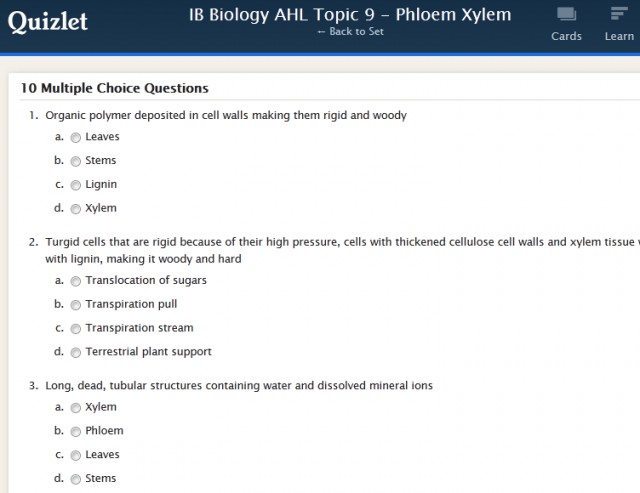Click the Phloem answer label
The width and height of the screenshot is (640, 493).
(104, 431)
